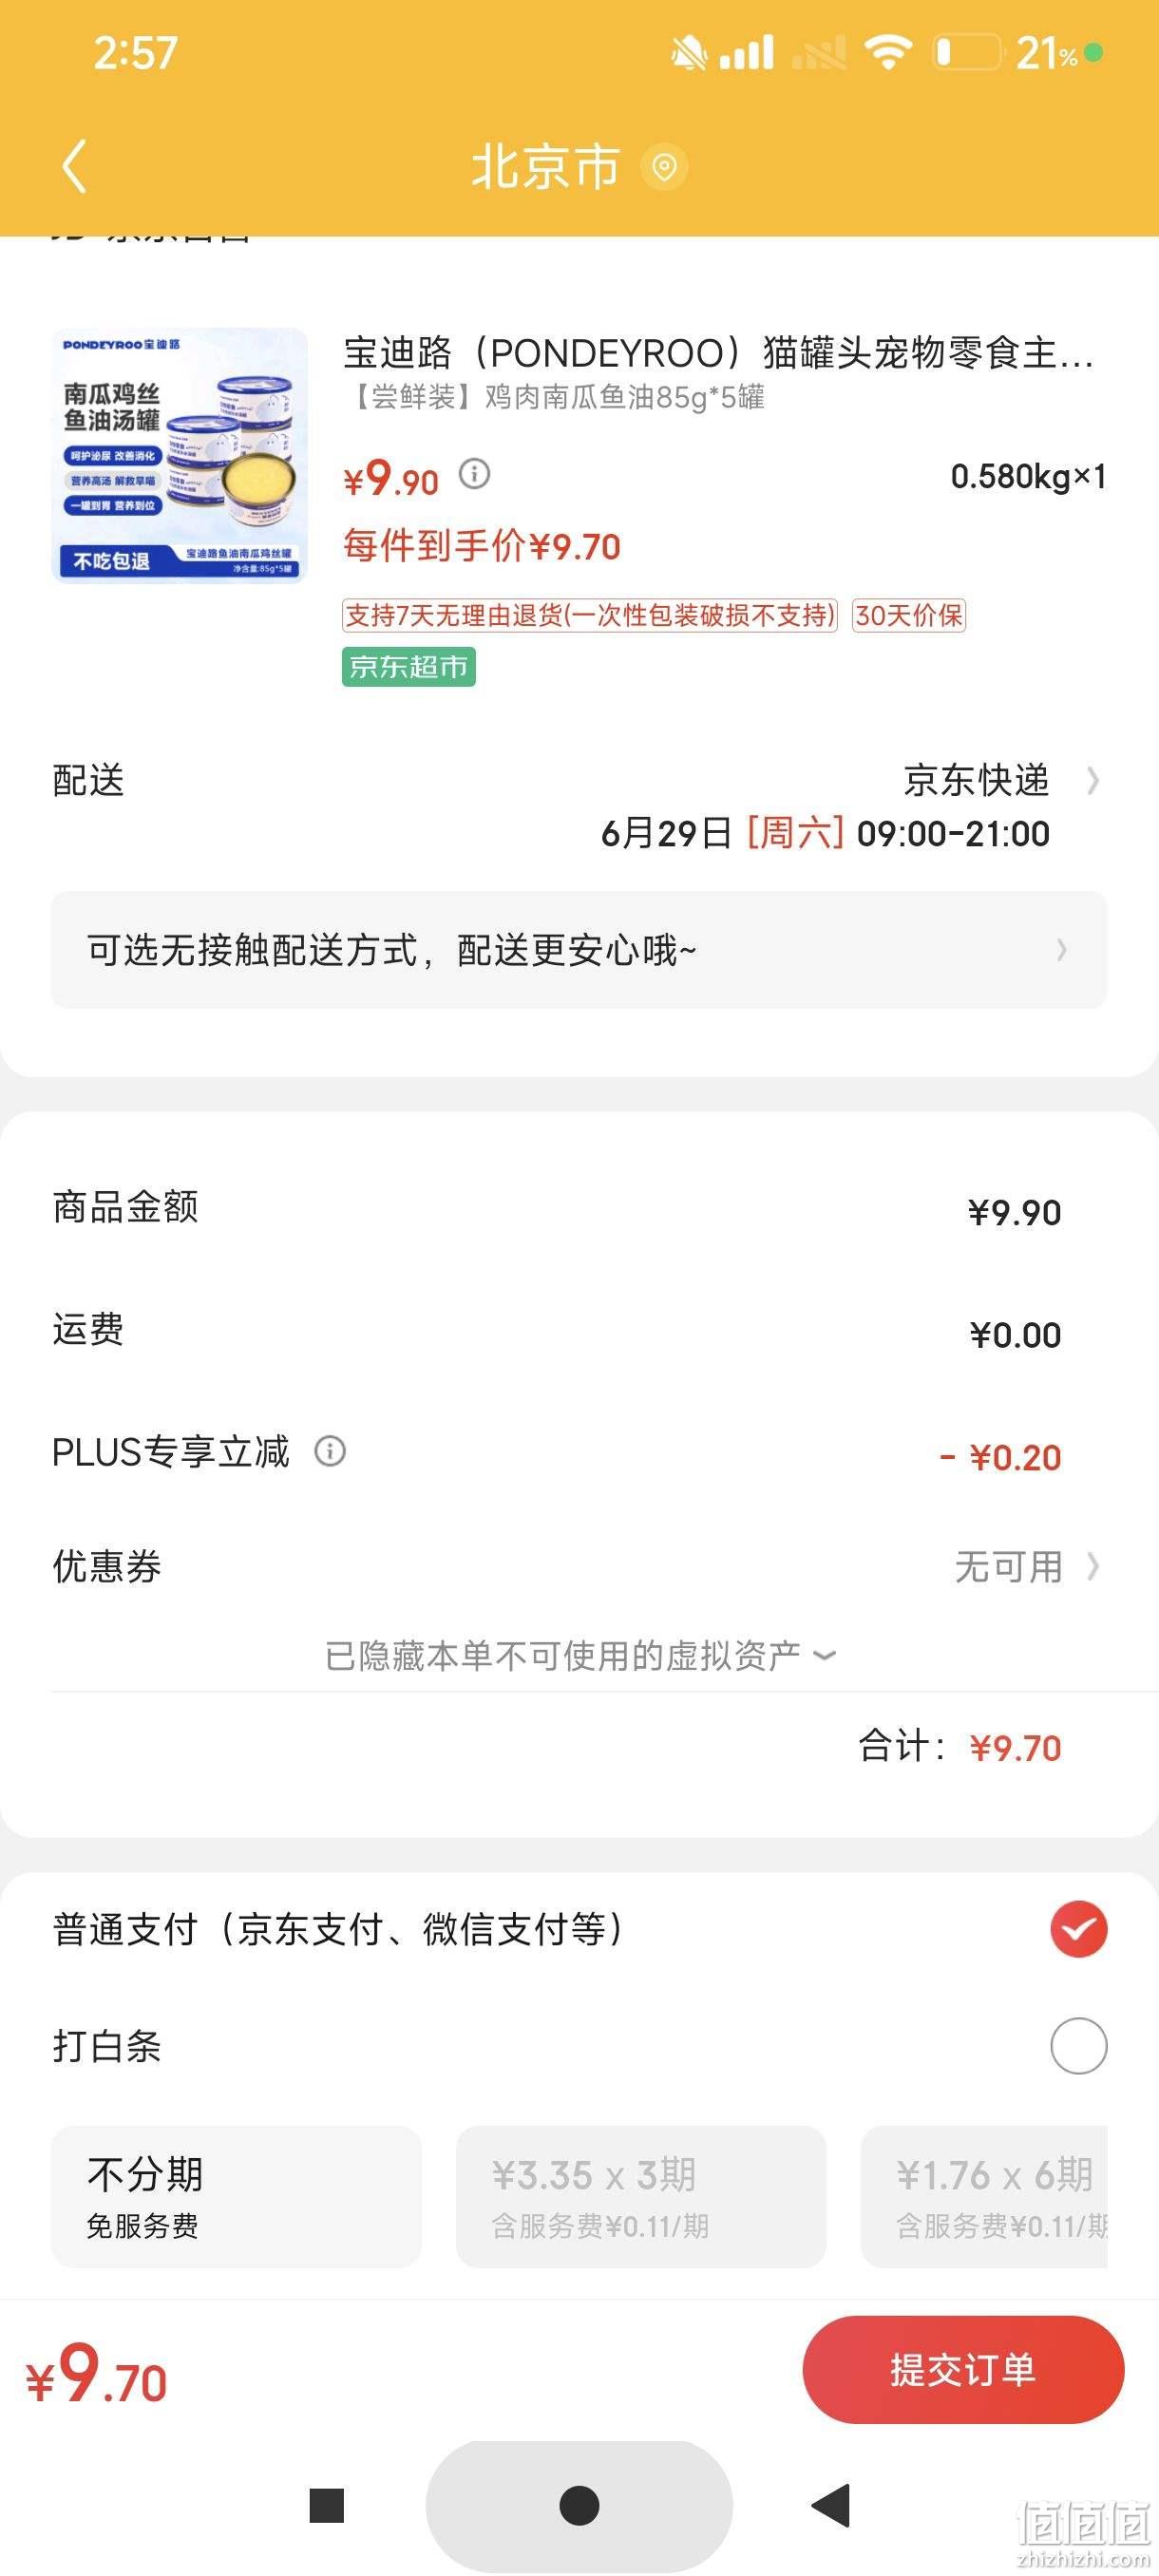Select 打白条 payment radio button

1078,2046
